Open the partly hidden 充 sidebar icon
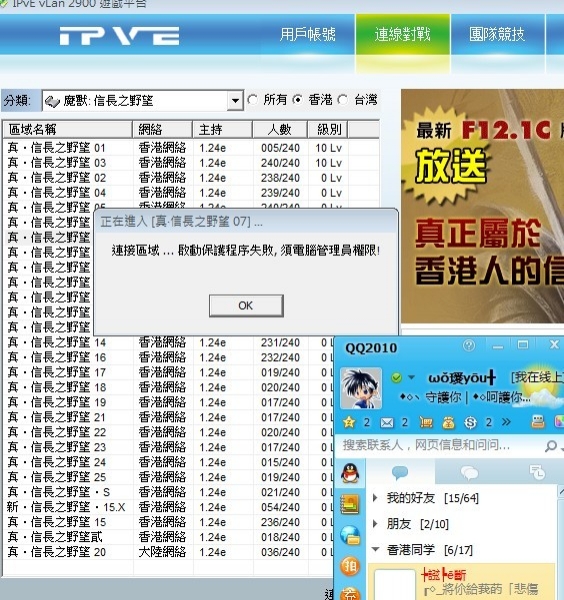The height and width of the screenshot is (600, 564). click(x=350, y=593)
